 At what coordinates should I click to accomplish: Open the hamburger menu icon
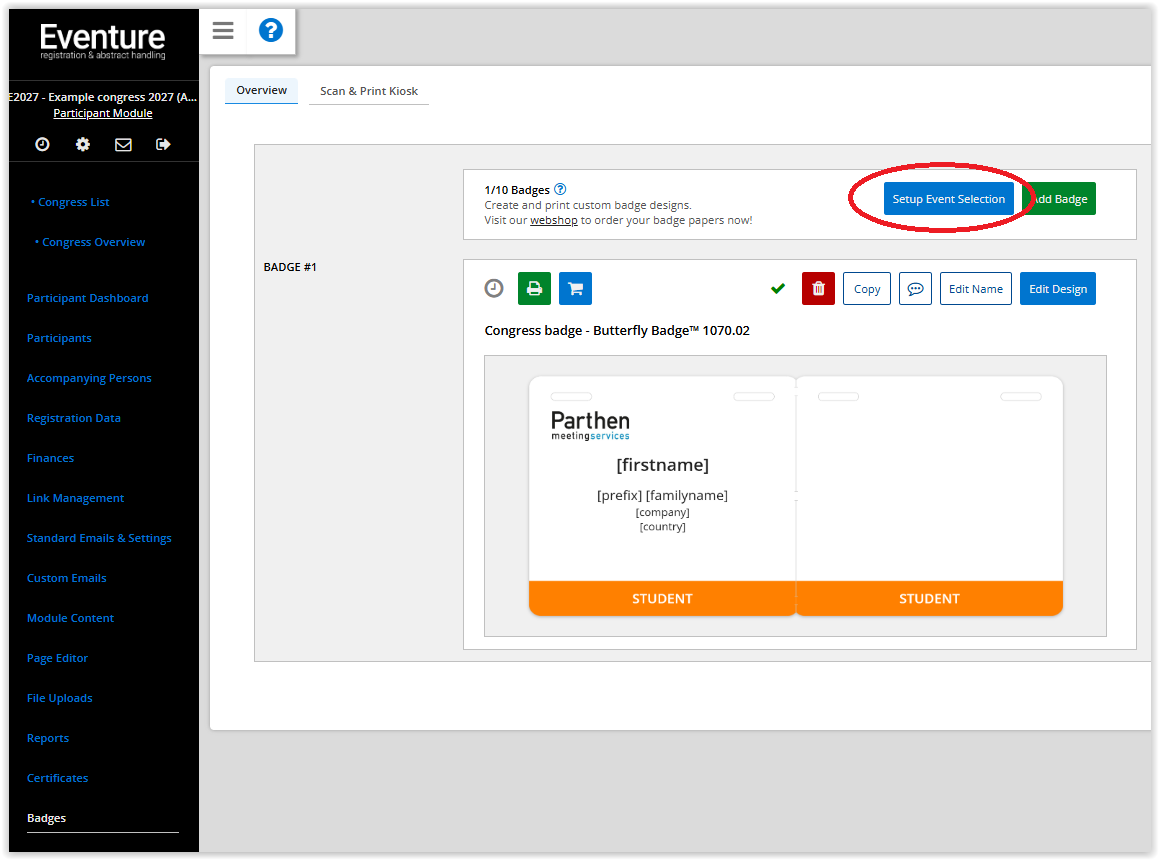[223, 31]
